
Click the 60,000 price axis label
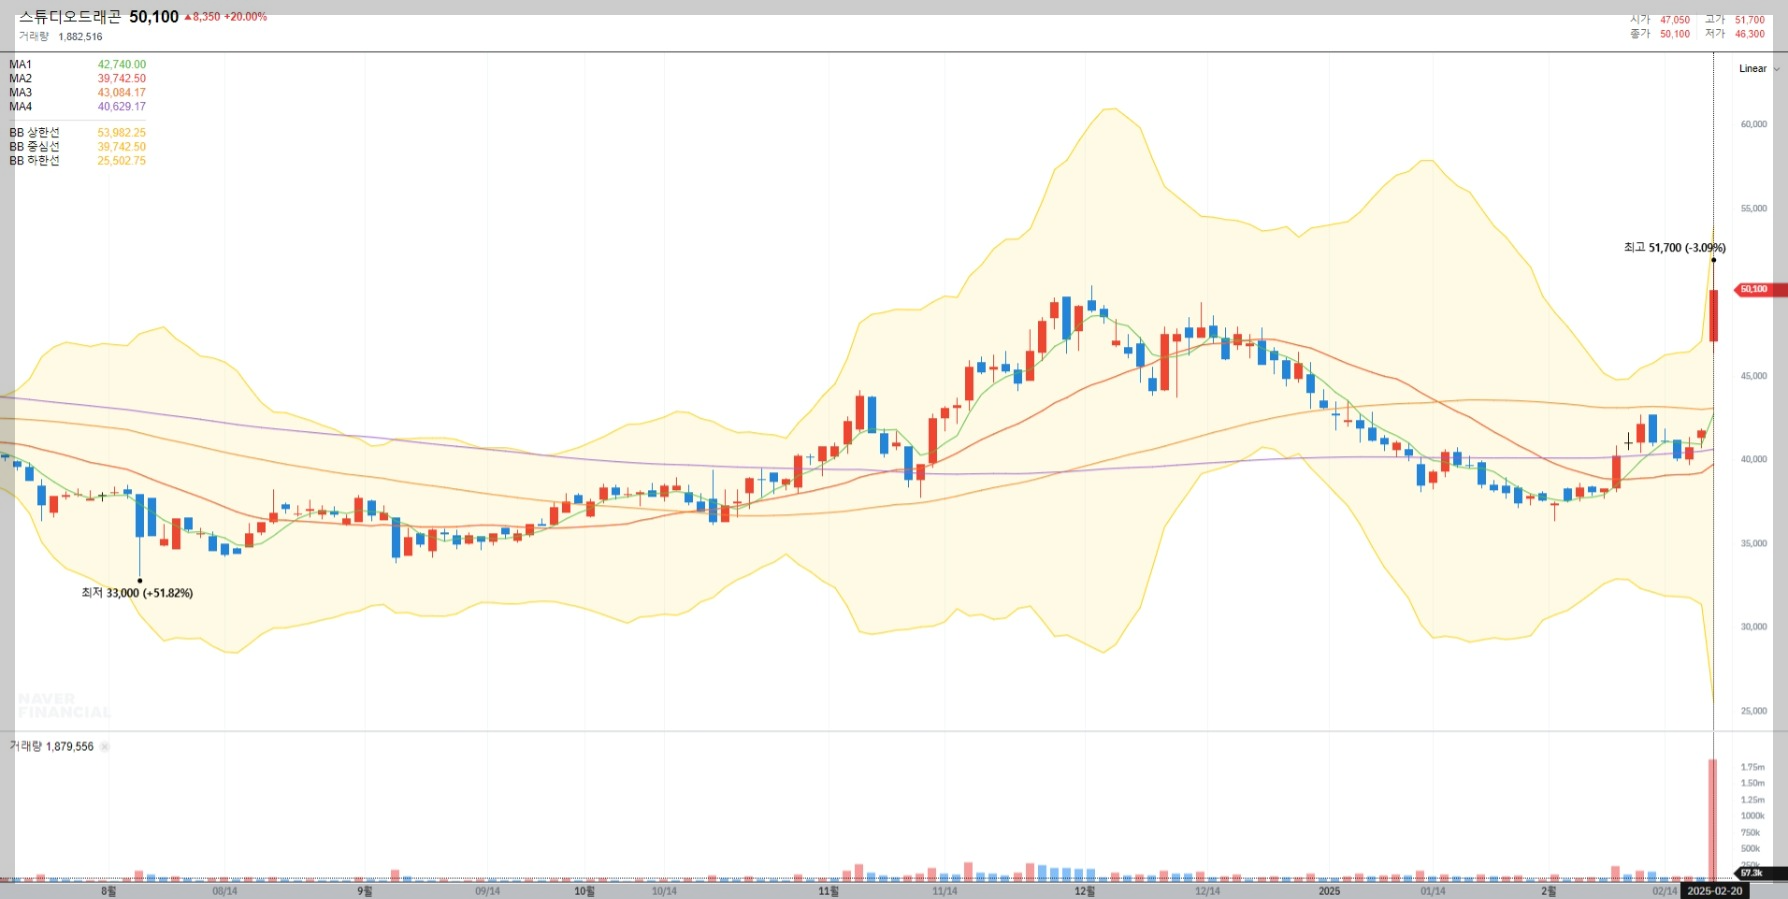(x=1754, y=125)
